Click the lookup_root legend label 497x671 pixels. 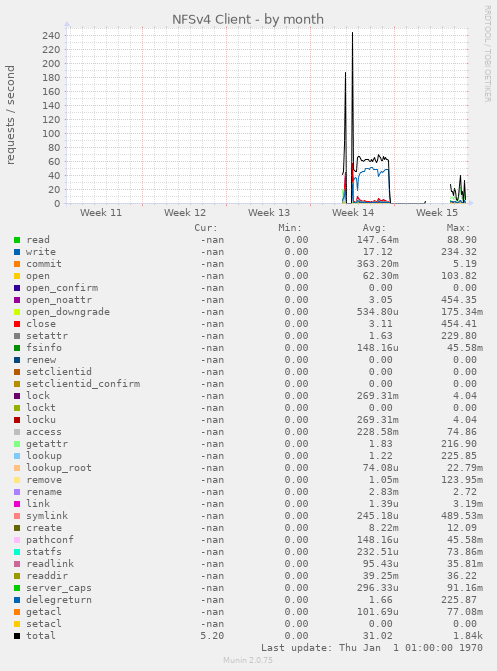pyautogui.click(x=59, y=468)
